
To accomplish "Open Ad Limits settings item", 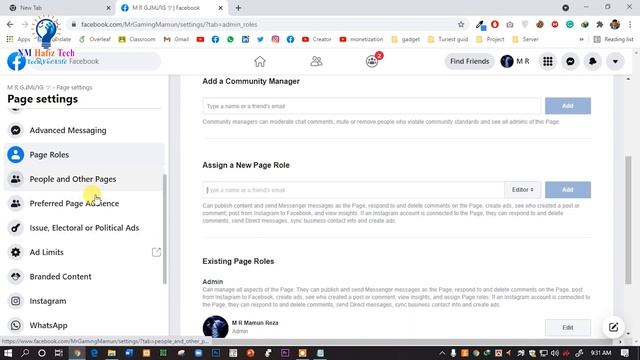I will coord(84,252).
